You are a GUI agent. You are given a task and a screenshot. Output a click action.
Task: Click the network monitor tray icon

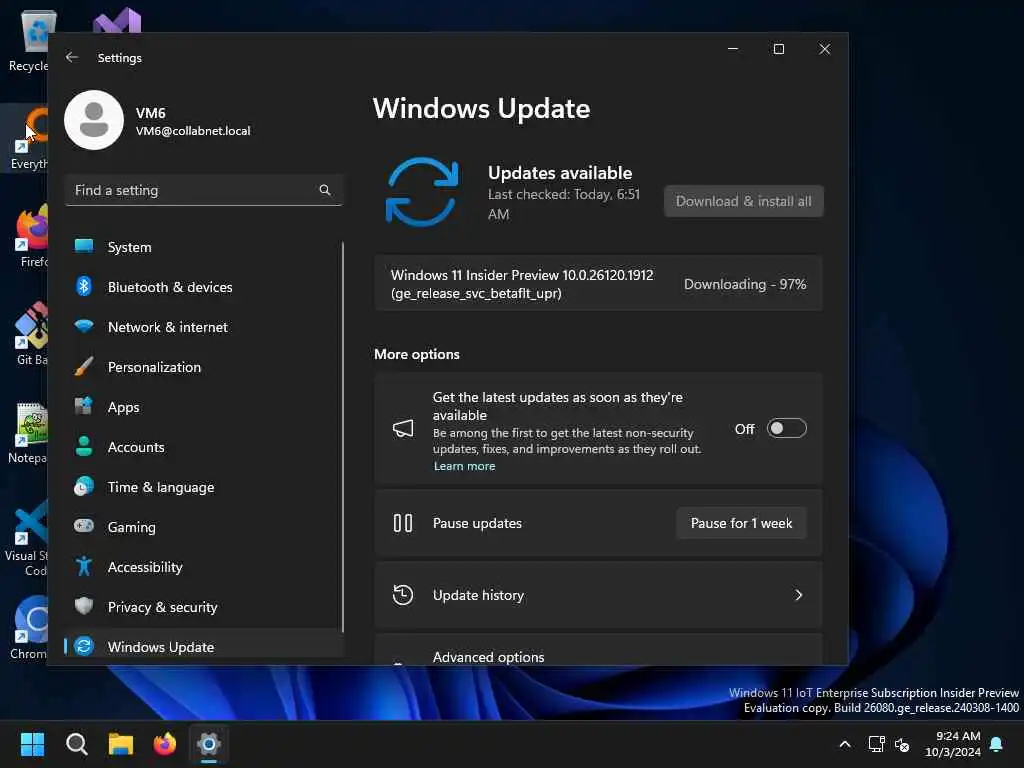[876, 744]
